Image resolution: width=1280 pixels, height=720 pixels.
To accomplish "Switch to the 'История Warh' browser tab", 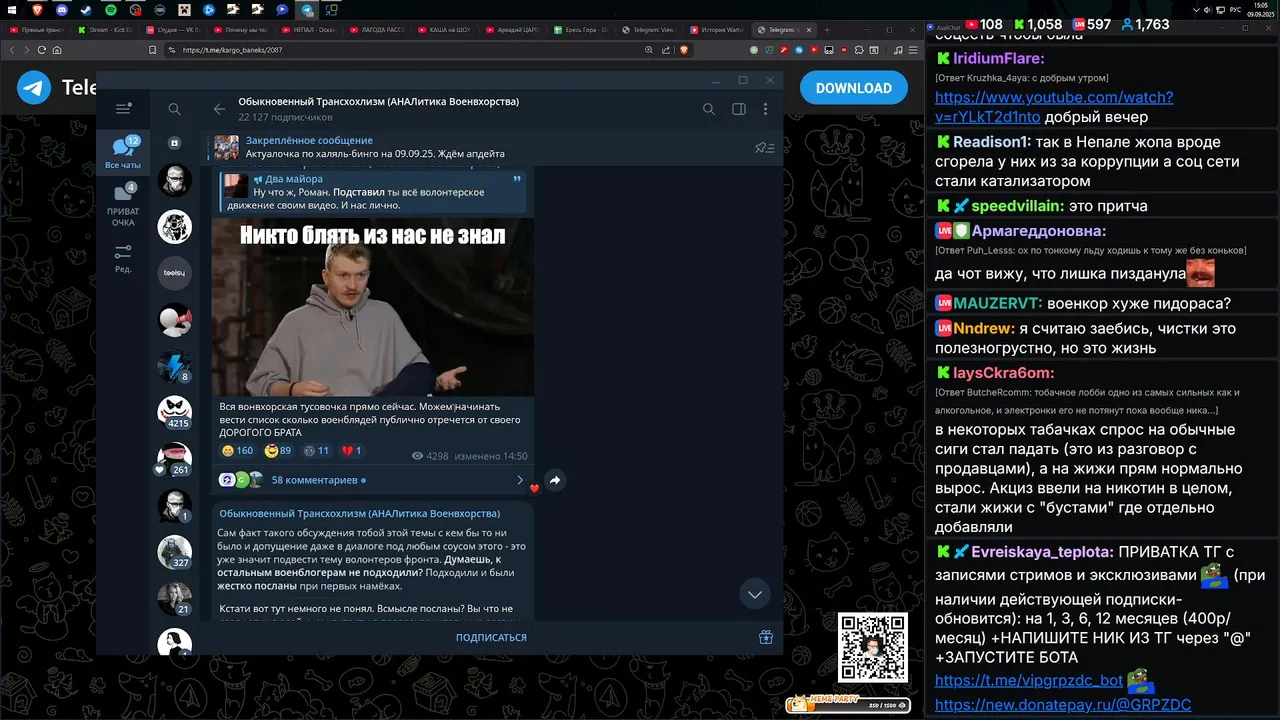I will click(x=718, y=30).
